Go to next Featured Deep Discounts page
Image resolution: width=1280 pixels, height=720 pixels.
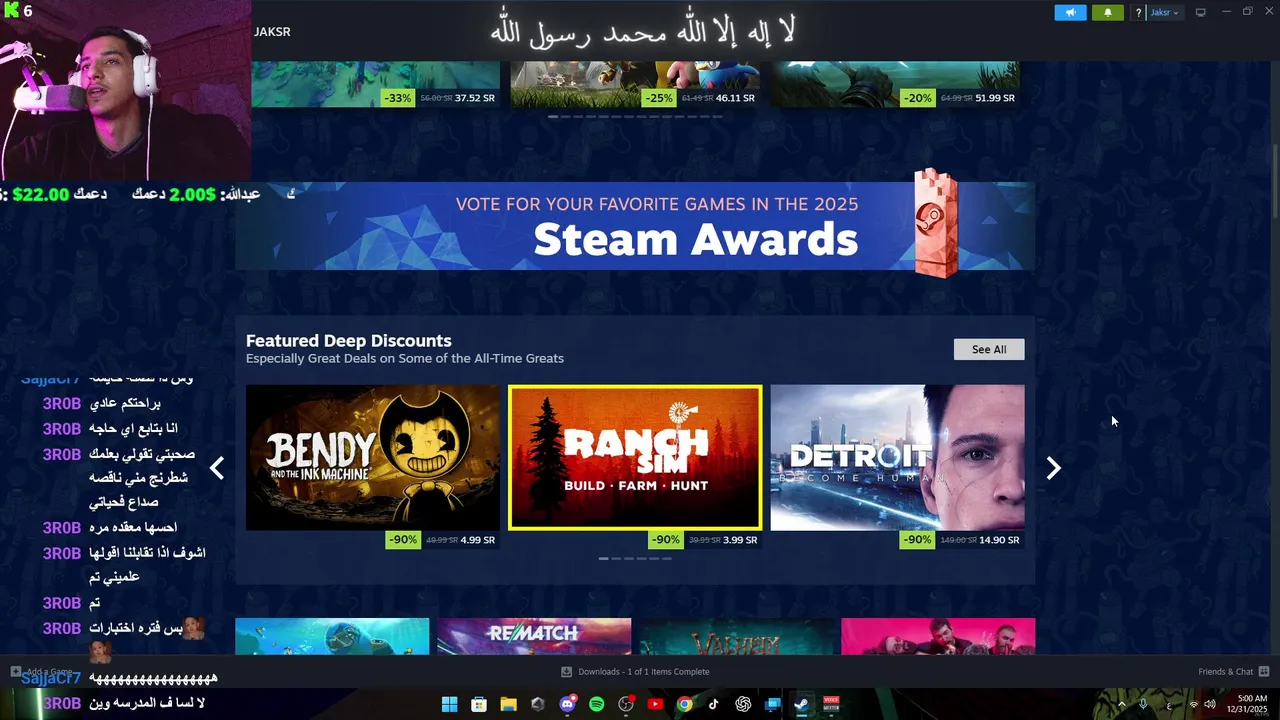tap(1053, 468)
